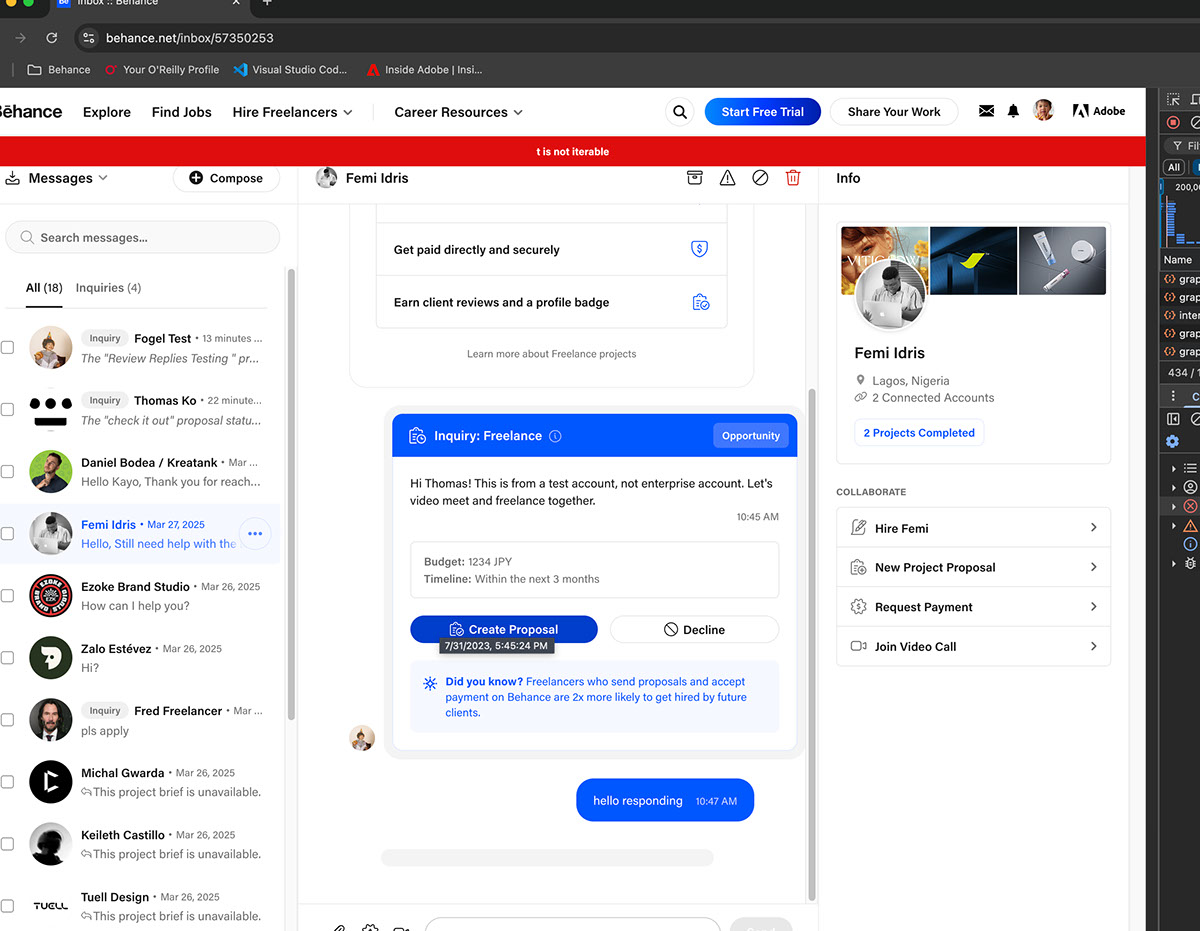This screenshot has height=931, width=1200.
Task: Block user with the circle-slash icon
Action: click(x=760, y=178)
